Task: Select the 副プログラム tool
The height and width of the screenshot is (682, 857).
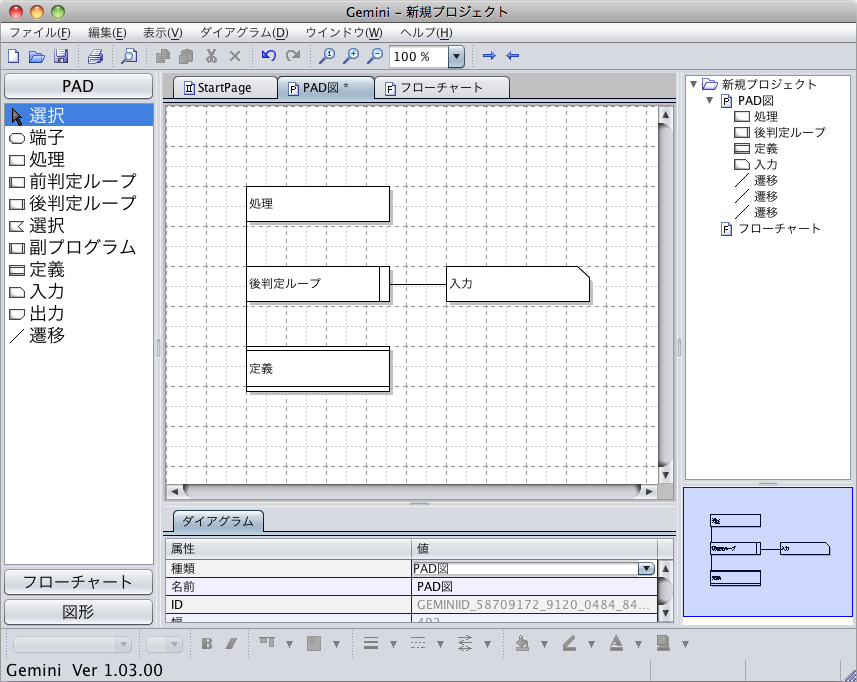Action: [79, 248]
